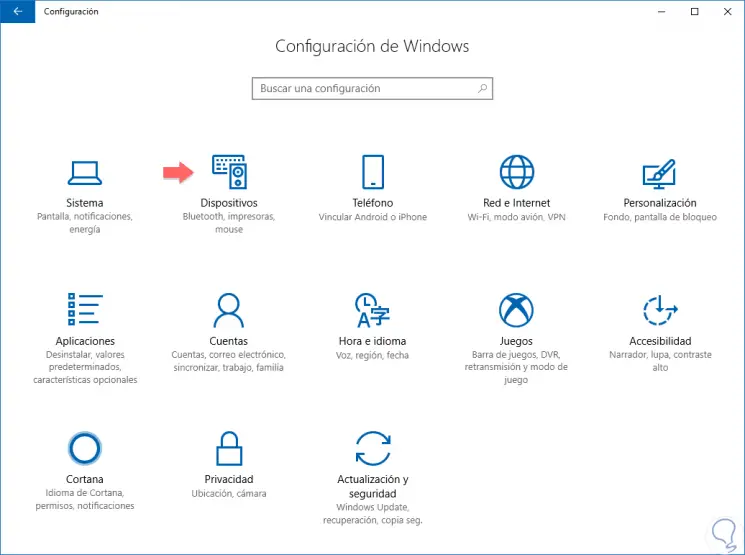The image size is (745, 555).
Task: Open the Teléfono phone icon
Action: [372, 172]
